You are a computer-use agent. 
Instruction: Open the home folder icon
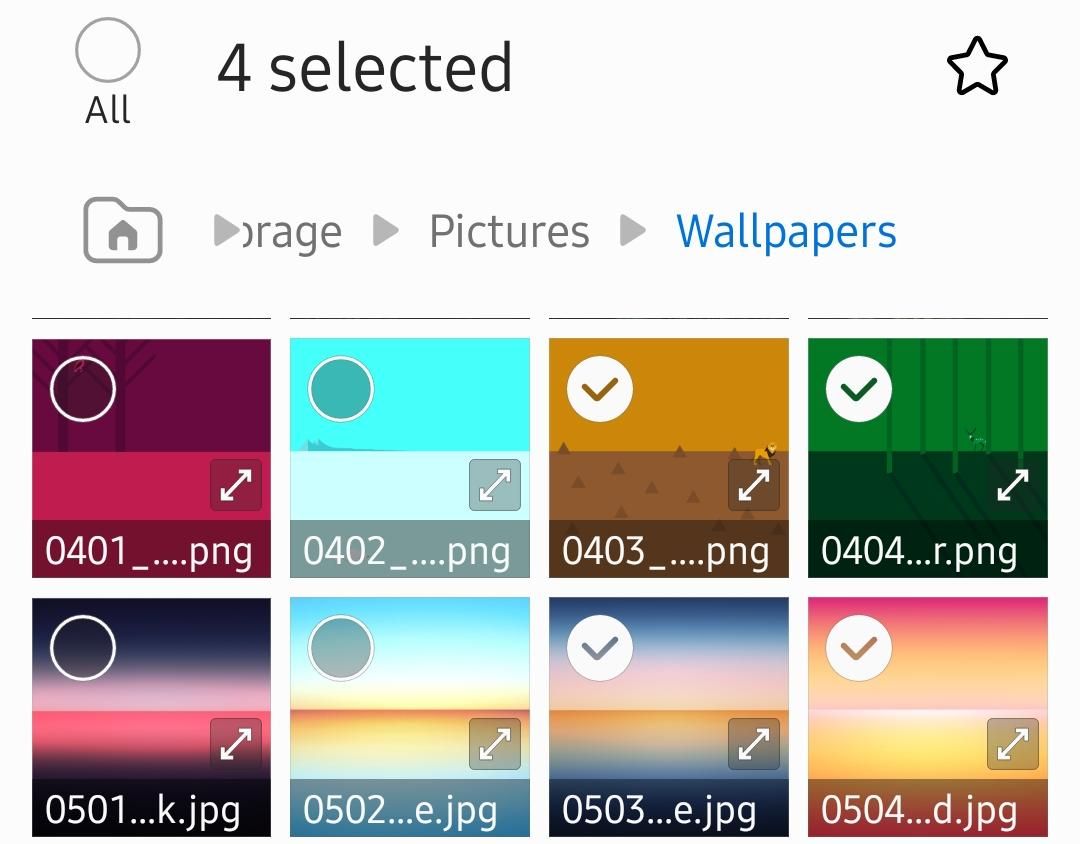coord(122,231)
